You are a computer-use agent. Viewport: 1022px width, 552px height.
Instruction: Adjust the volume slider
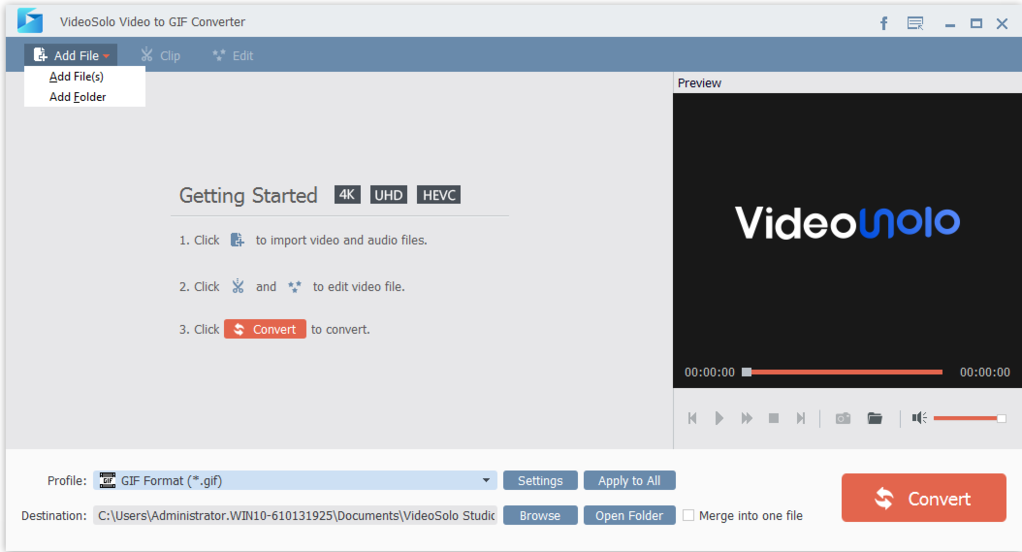coord(970,418)
